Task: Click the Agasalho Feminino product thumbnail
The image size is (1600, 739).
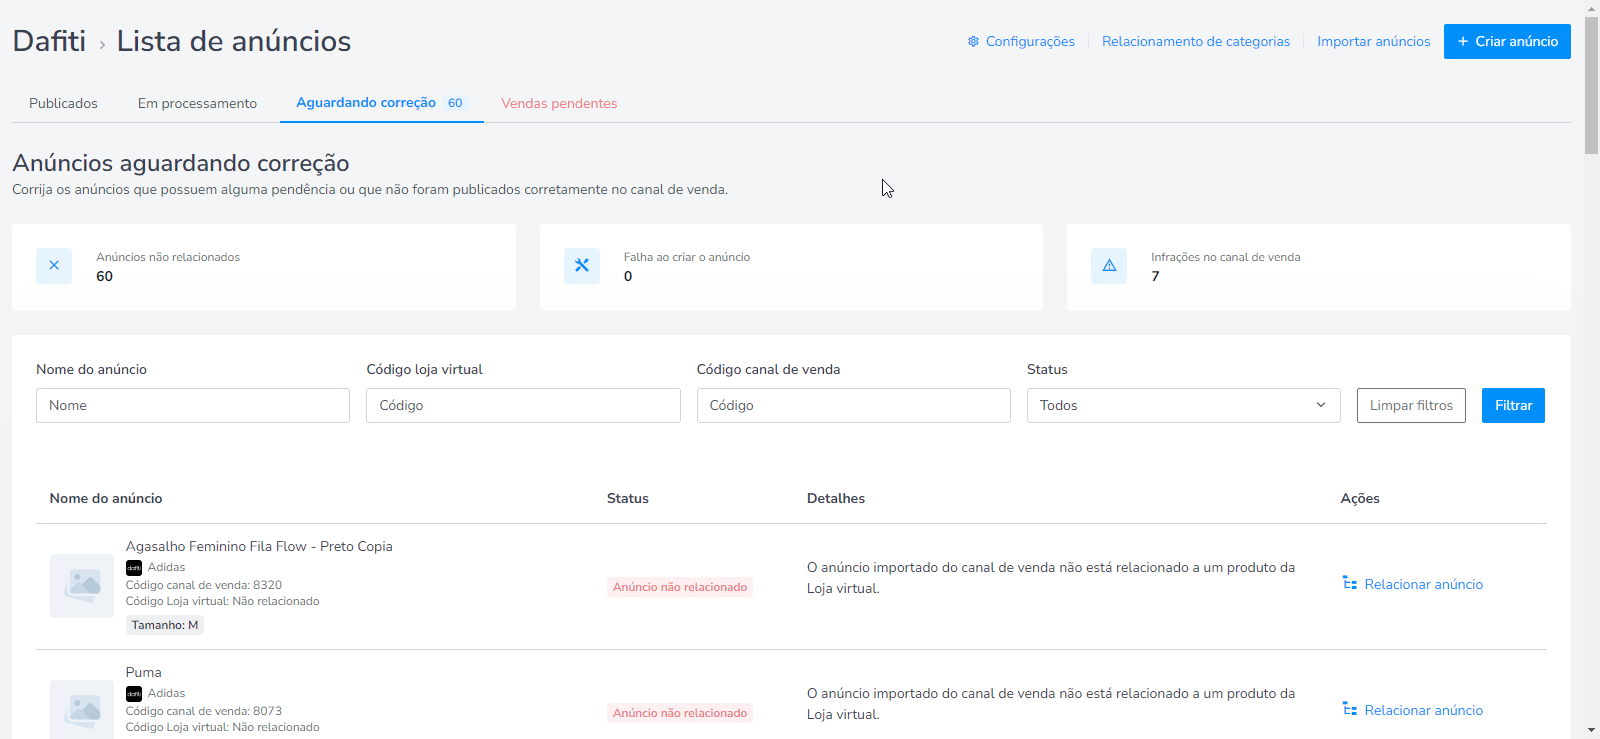Action: (x=82, y=586)
